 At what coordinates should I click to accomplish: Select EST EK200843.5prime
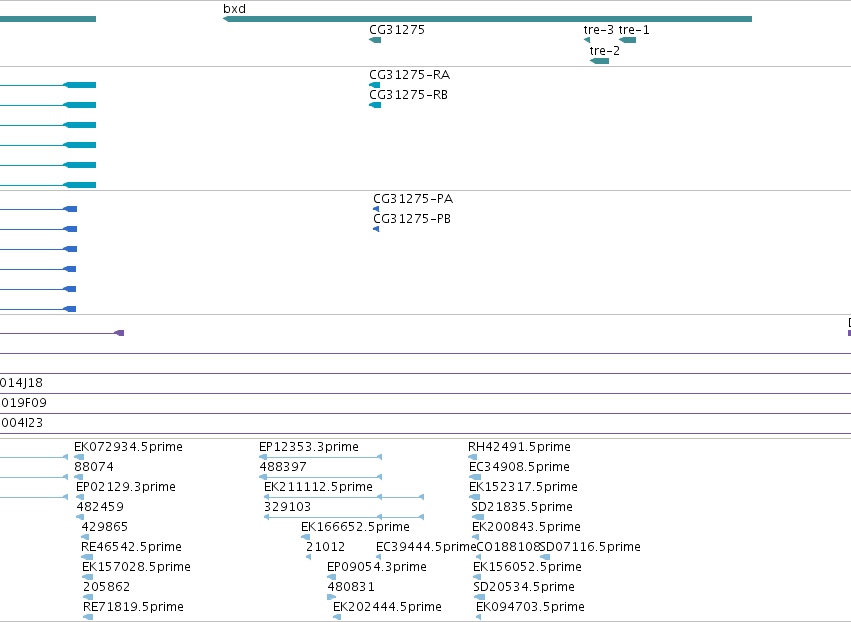(x=526, y=527)
